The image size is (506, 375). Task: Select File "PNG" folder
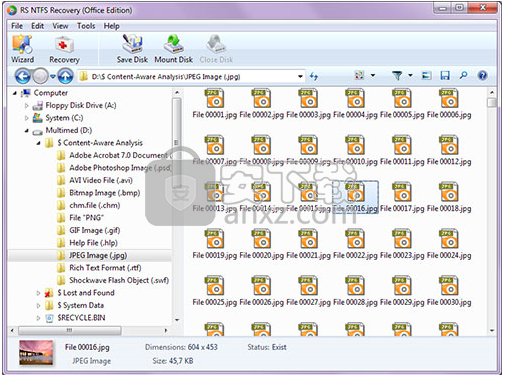click(80, 218)
